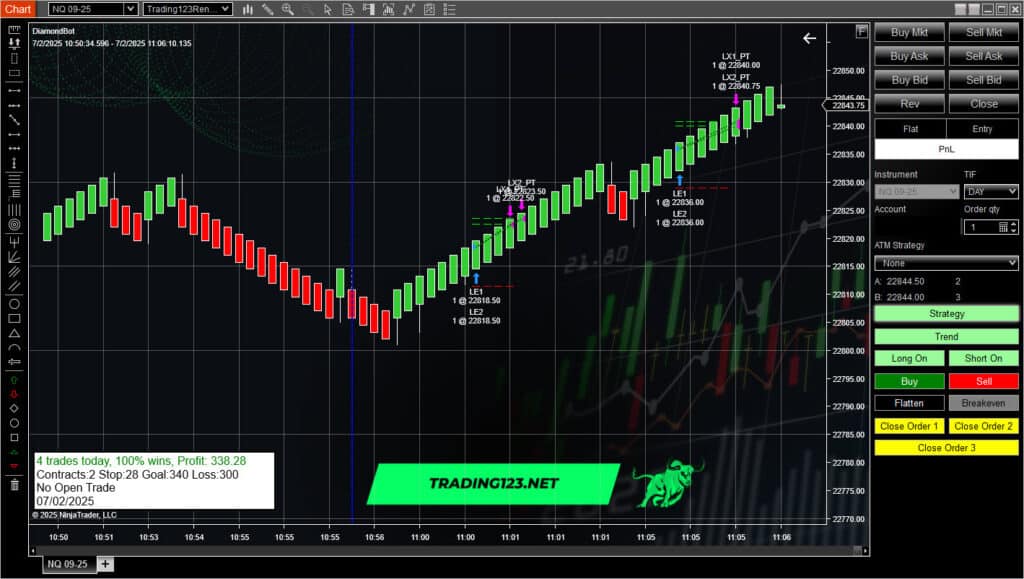The width and height of the screenshot is (1024, 579).
Task: Increase the order qty stepper
Action: coord(1014,224)
